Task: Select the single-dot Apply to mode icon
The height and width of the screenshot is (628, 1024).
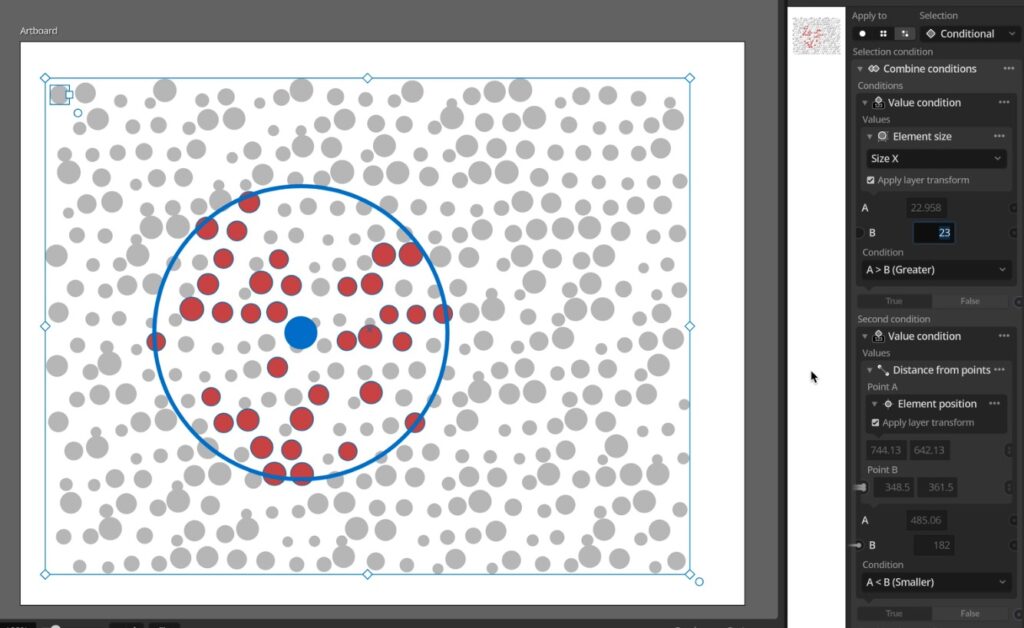Action: click(862, 33)
